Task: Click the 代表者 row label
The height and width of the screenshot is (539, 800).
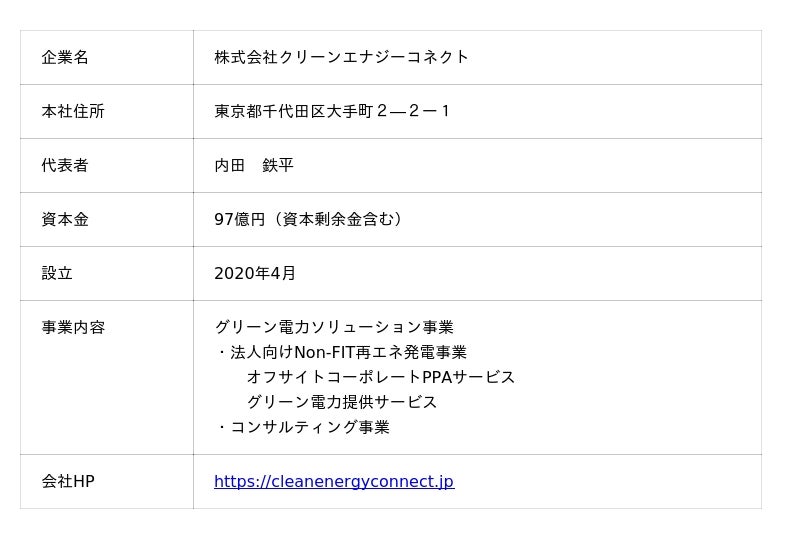Action: (65, 166)
